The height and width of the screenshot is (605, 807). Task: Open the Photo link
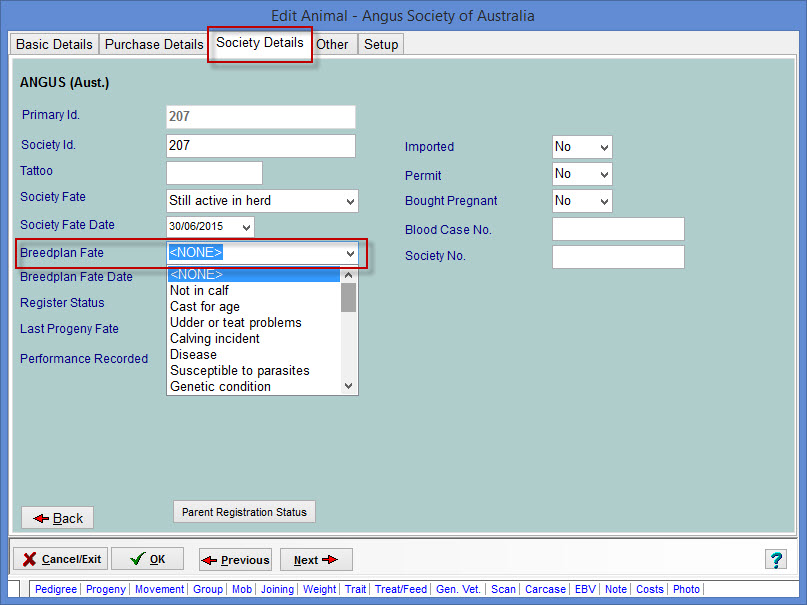coord(686,589)
